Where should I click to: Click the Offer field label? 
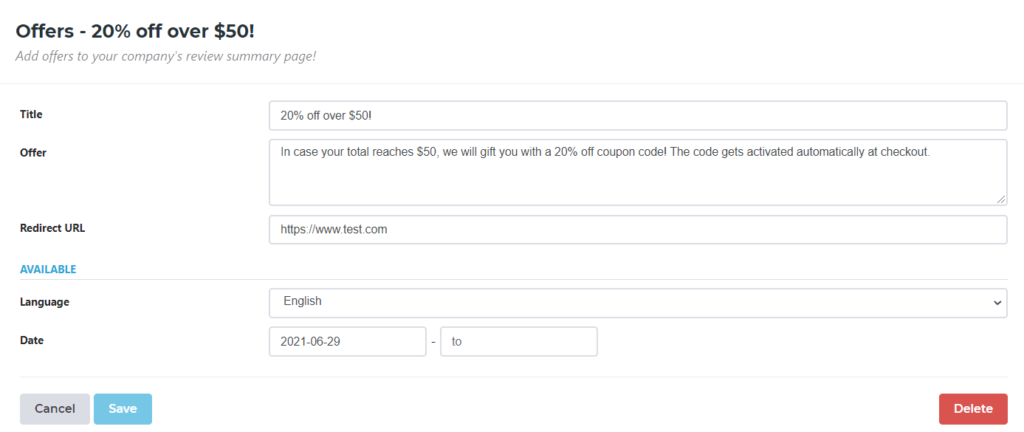[x=33, y=153]
